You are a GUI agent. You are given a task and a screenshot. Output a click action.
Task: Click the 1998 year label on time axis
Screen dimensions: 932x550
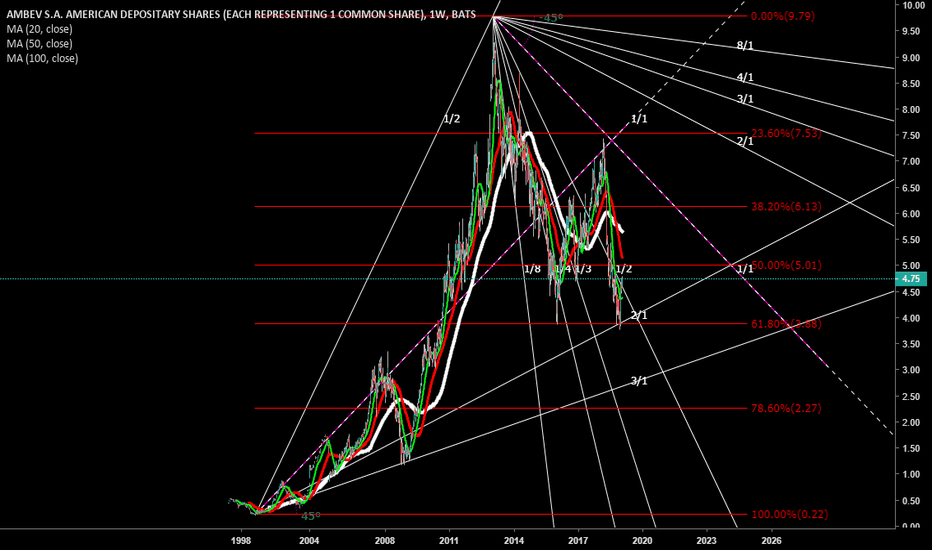241,540
